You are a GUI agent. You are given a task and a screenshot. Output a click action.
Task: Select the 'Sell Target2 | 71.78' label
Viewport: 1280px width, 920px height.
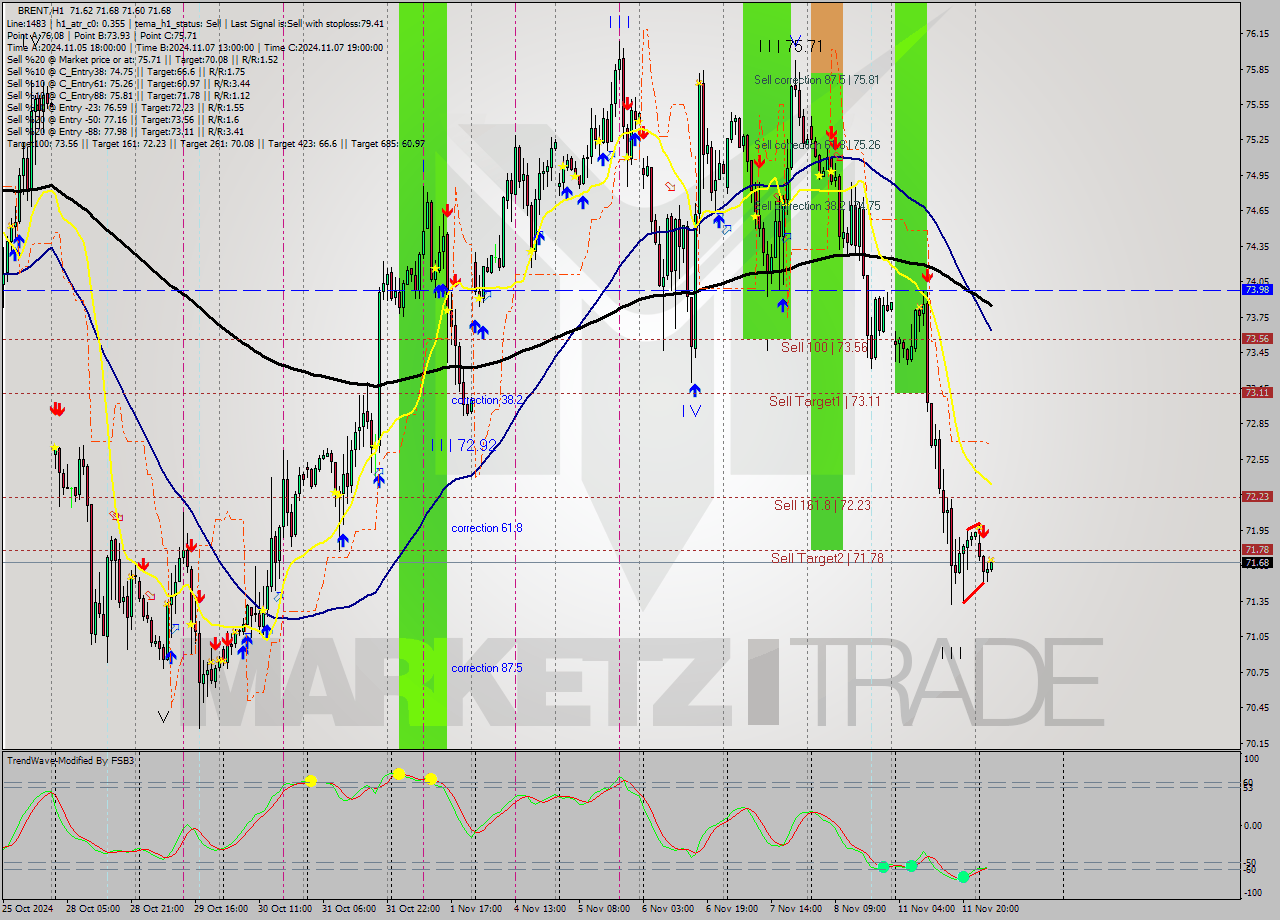[827, 558]
